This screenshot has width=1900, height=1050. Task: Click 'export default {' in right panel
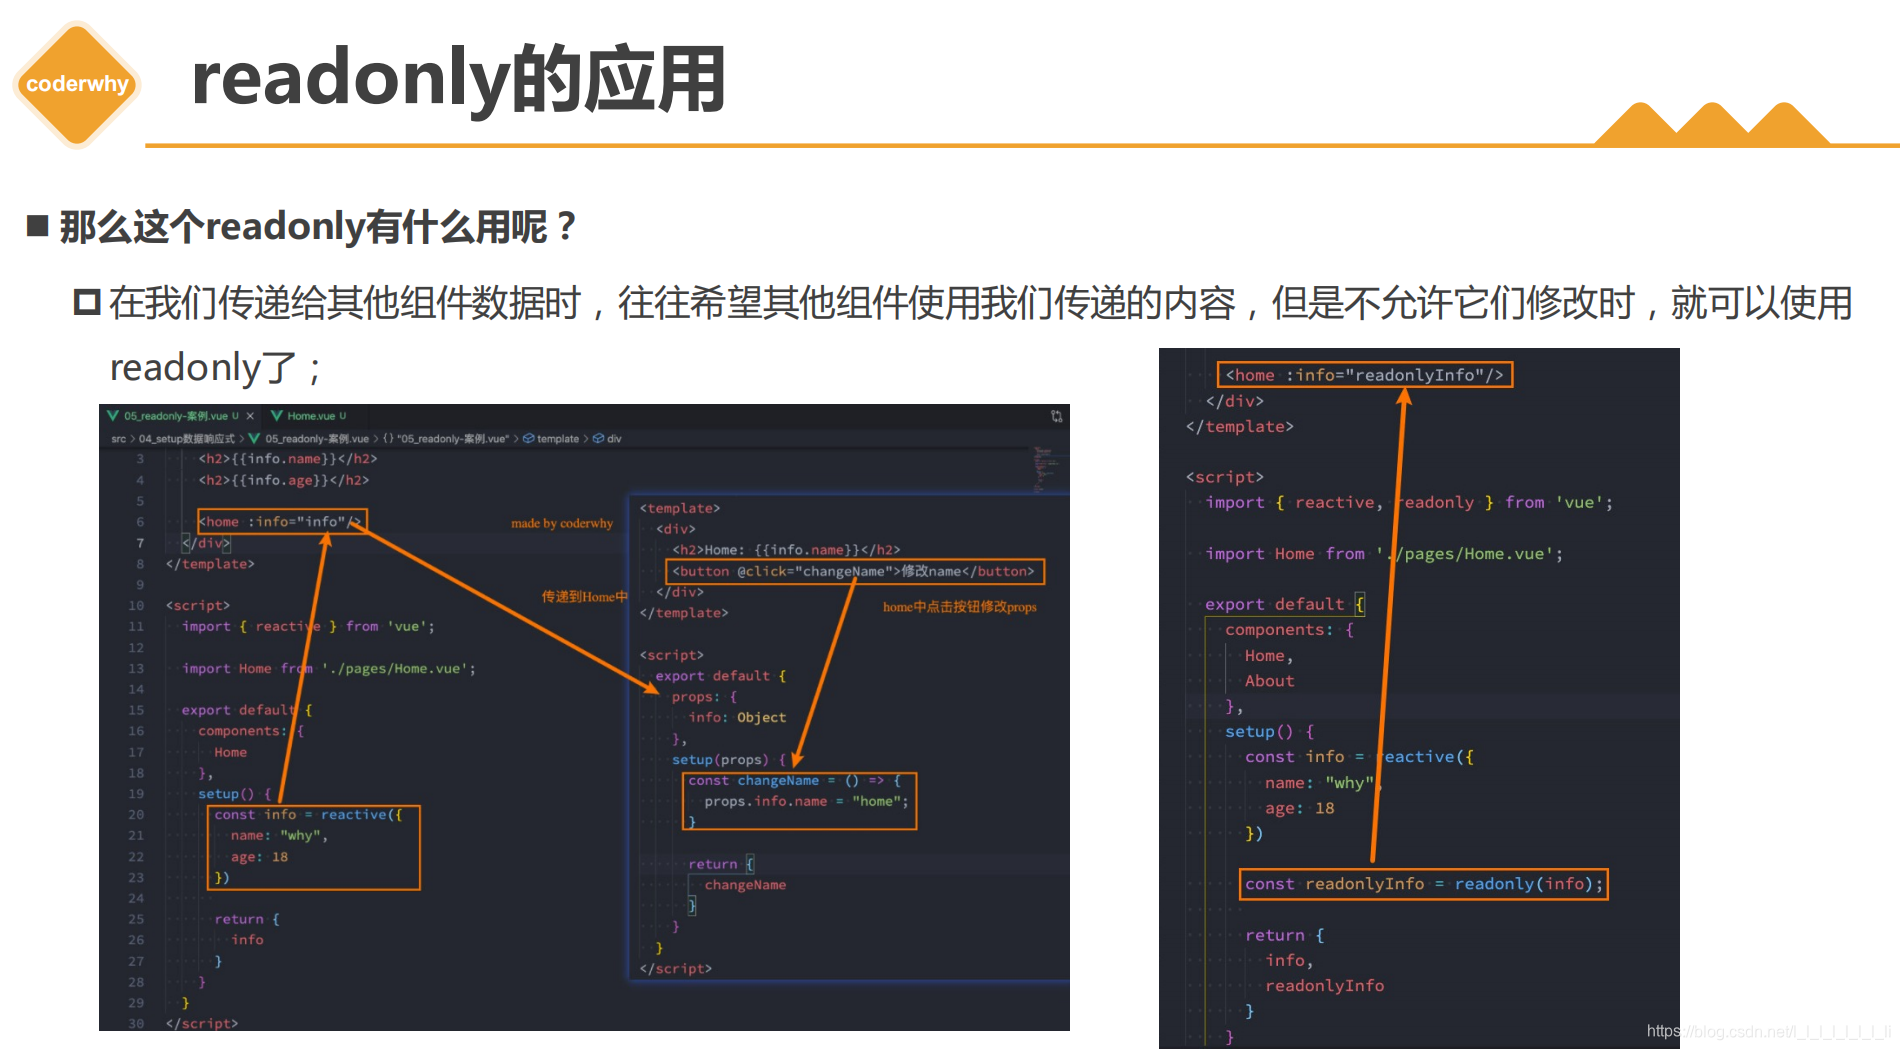tap(1285, 604)
